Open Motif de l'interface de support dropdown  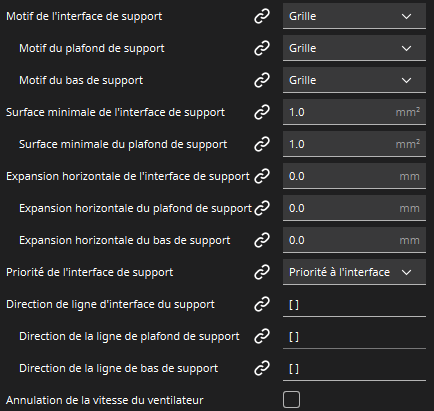(x=354, y=16)
